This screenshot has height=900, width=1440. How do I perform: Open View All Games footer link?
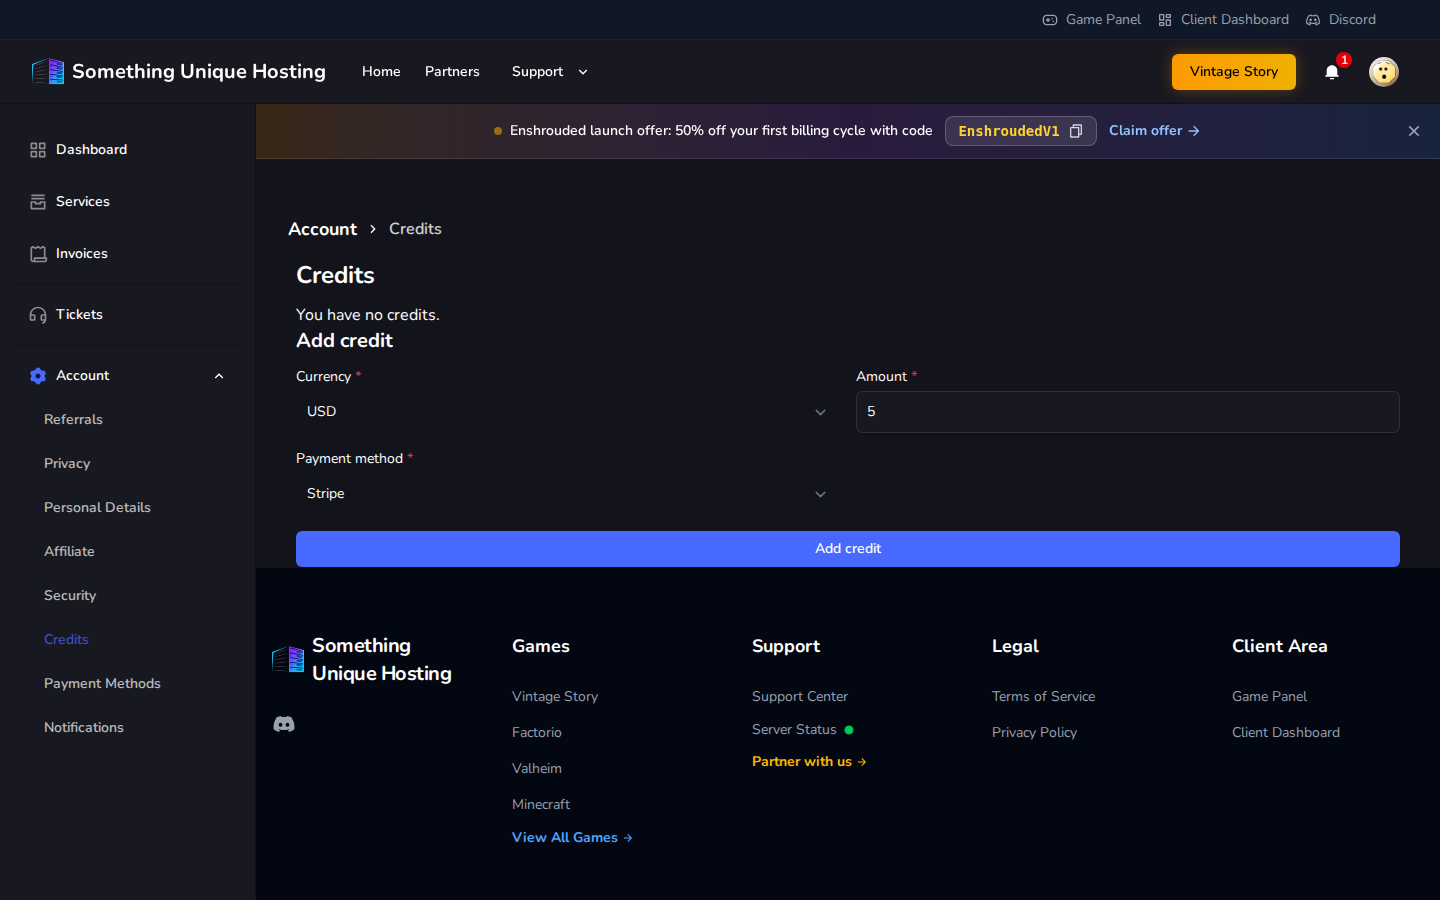(x=572, y=838)
